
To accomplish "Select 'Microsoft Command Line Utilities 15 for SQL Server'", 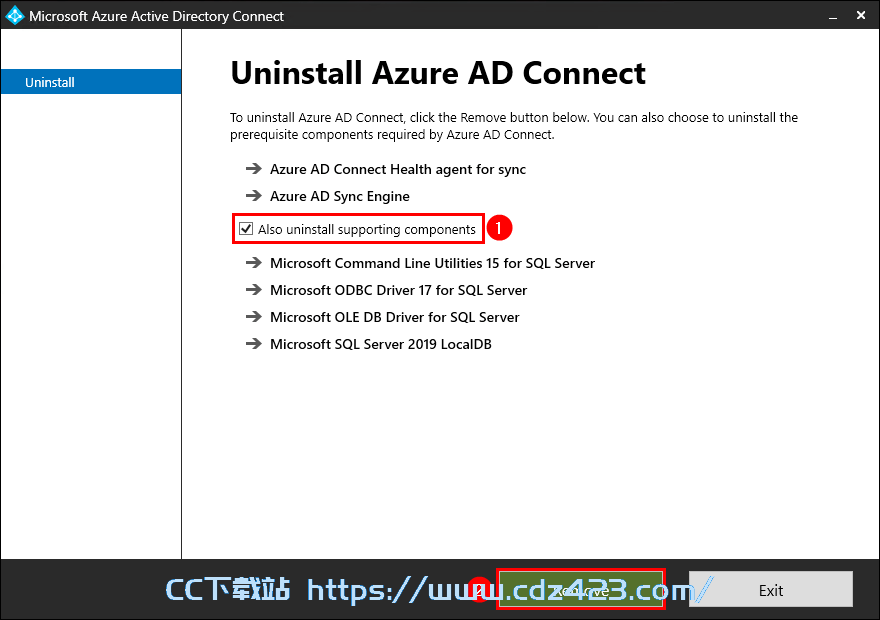I will tap(432, 263).
